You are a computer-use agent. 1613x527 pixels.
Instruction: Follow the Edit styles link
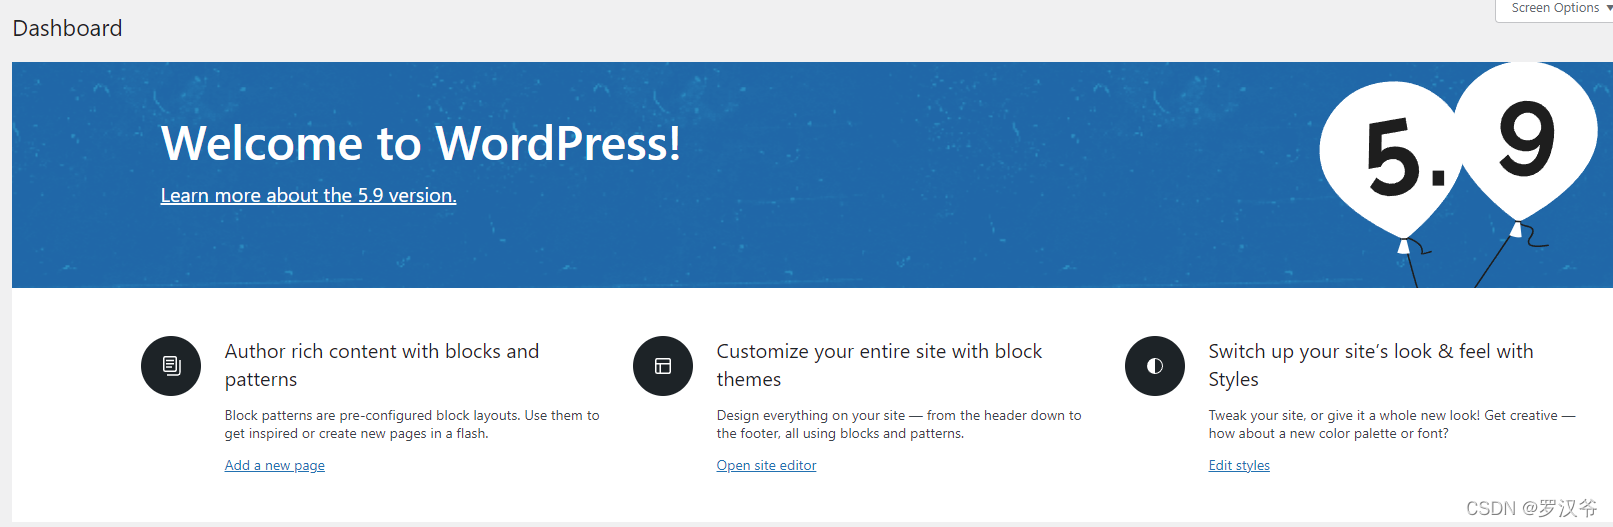(x=1239, y=465)
